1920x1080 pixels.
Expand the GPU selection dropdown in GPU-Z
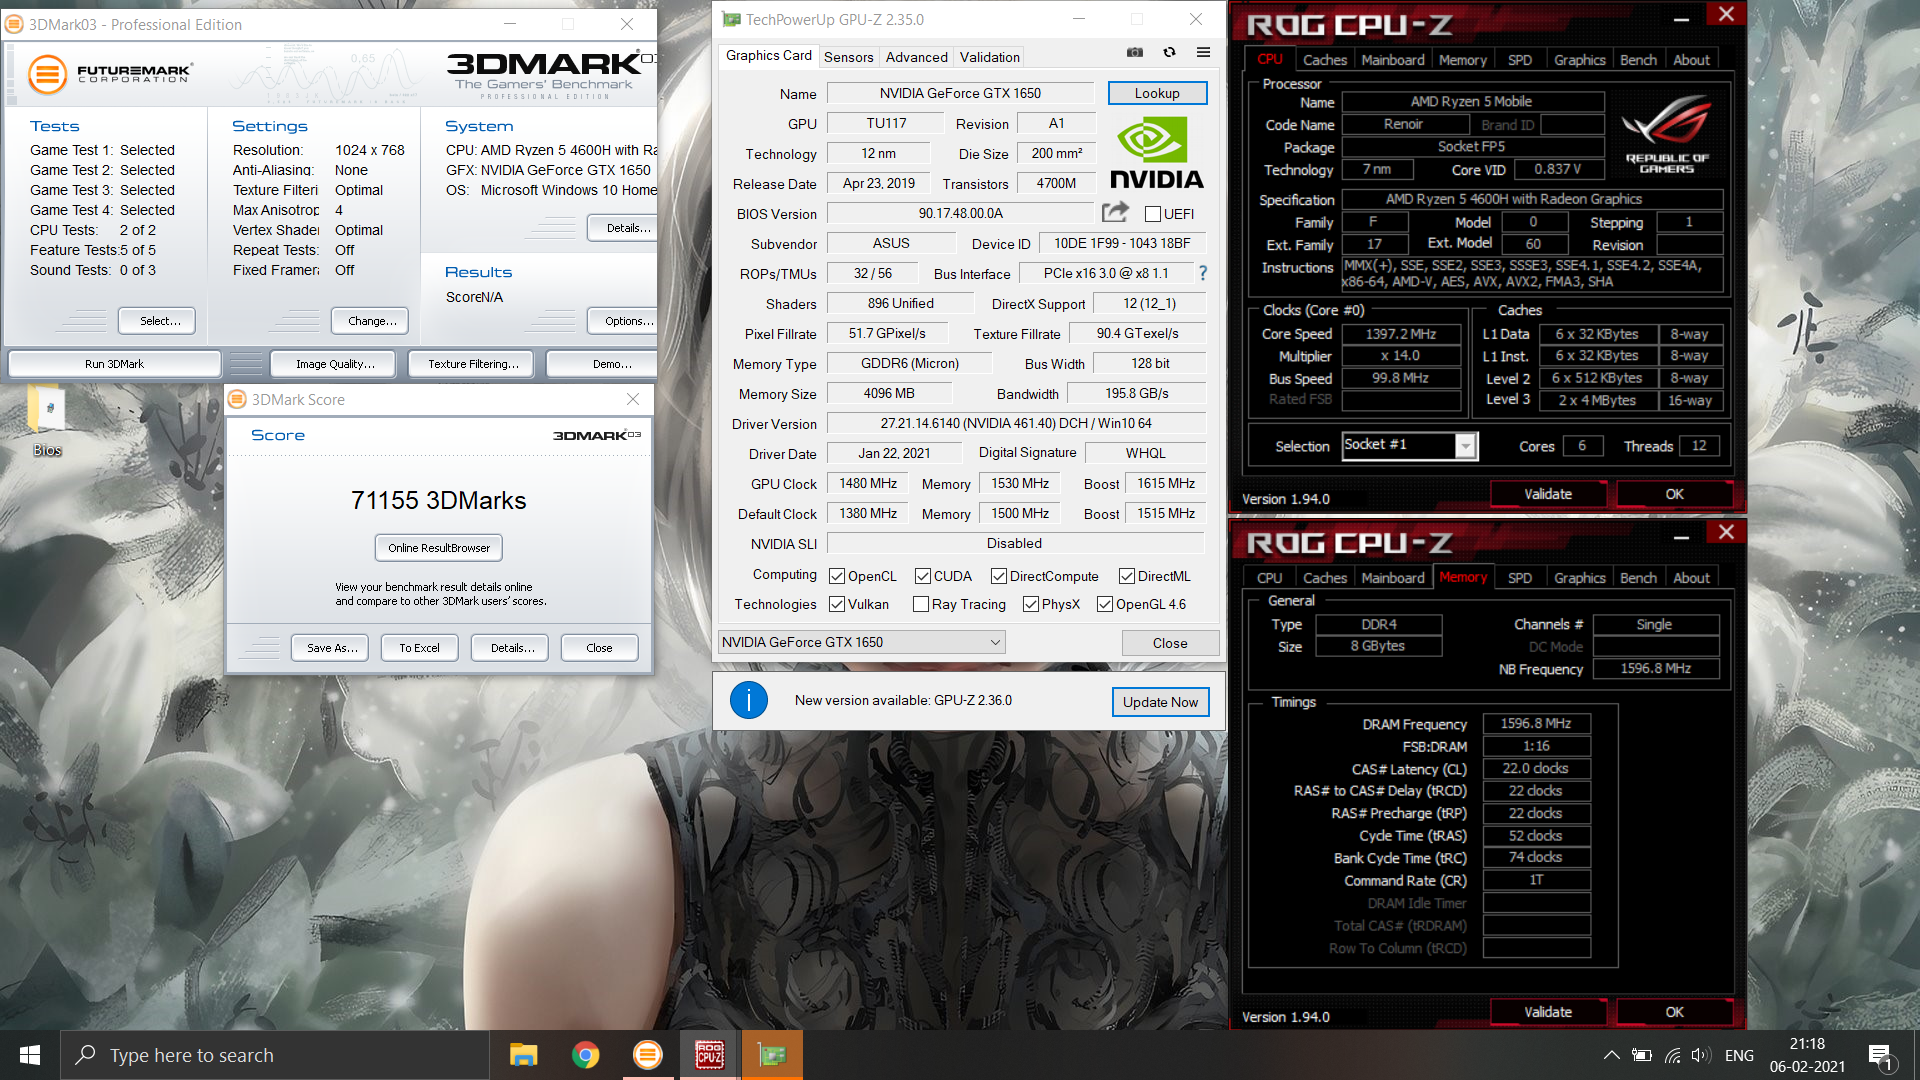(x=861, y=642)
